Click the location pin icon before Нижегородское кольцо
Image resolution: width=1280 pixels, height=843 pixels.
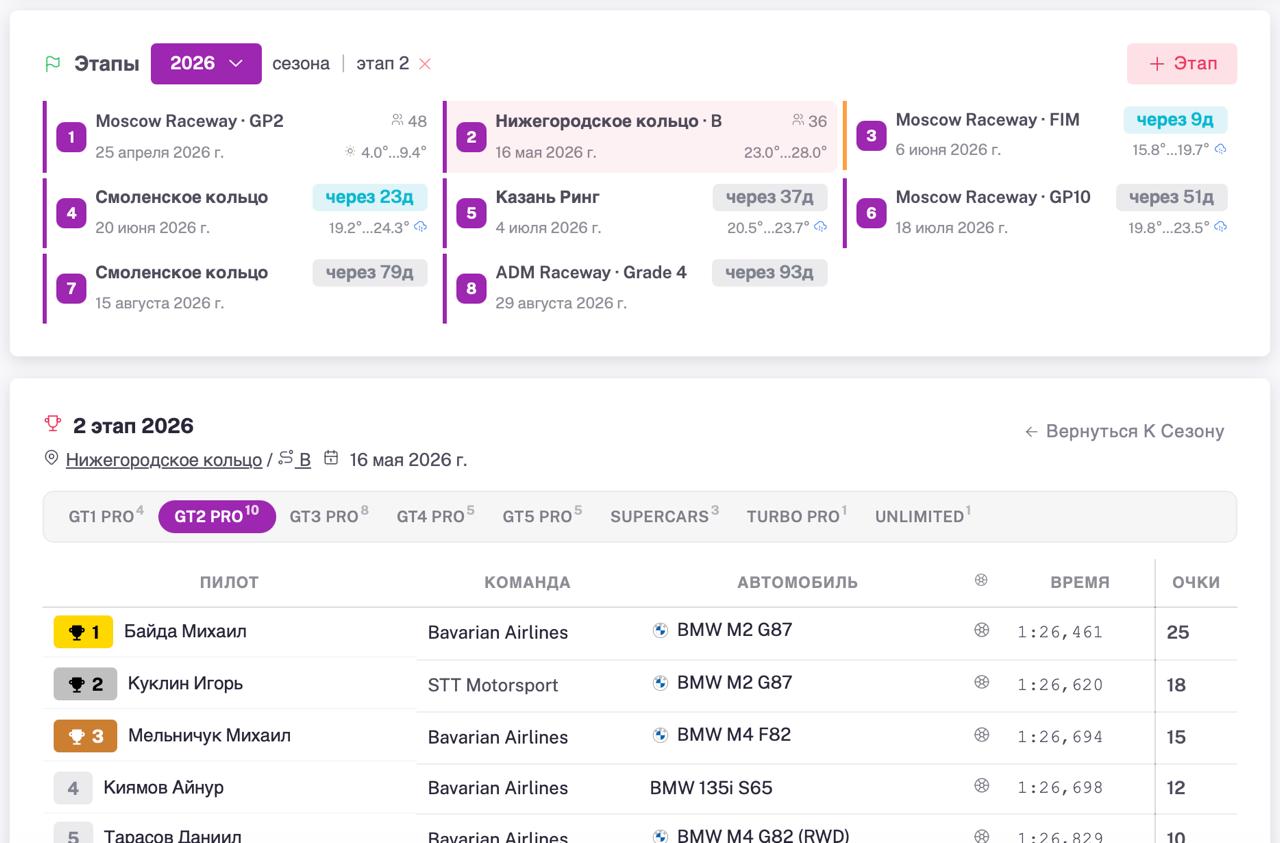pos(52,458)
